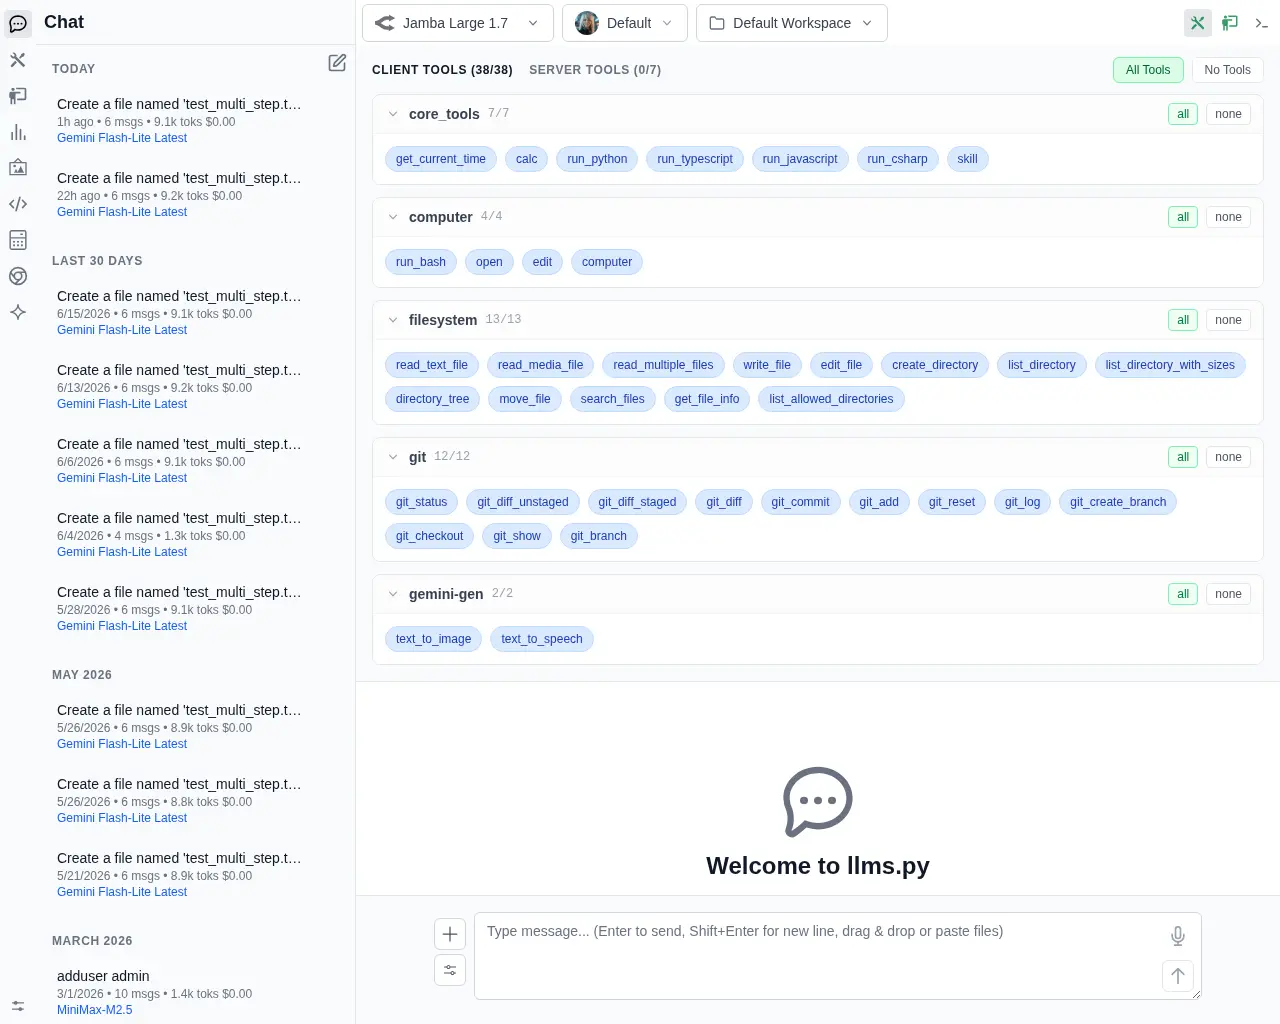
Task: Click the microphone voice input icon
Action: coord(1178,936)
